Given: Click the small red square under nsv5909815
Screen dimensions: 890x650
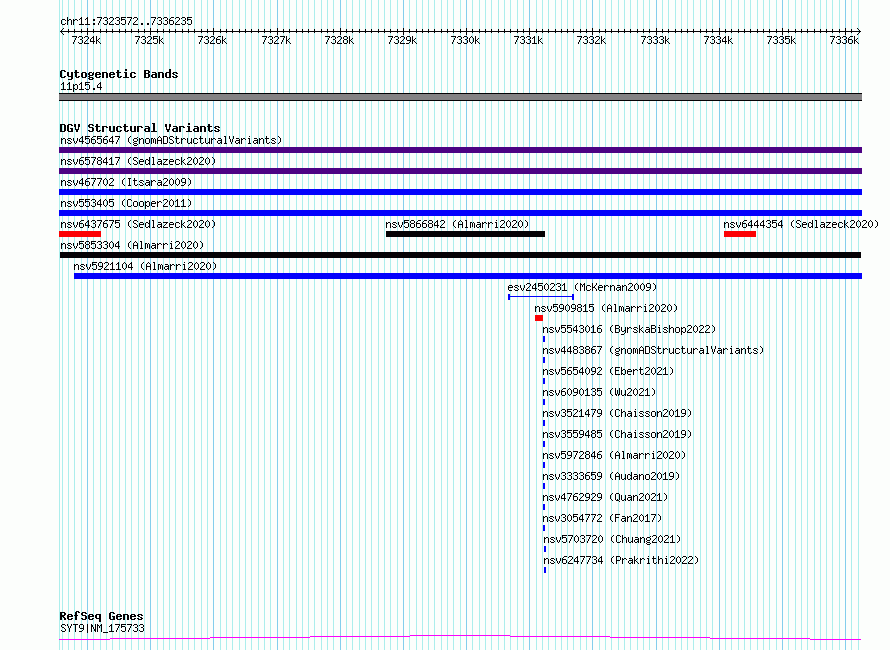Looking at the screenshot, I should [x=539, y=318].
